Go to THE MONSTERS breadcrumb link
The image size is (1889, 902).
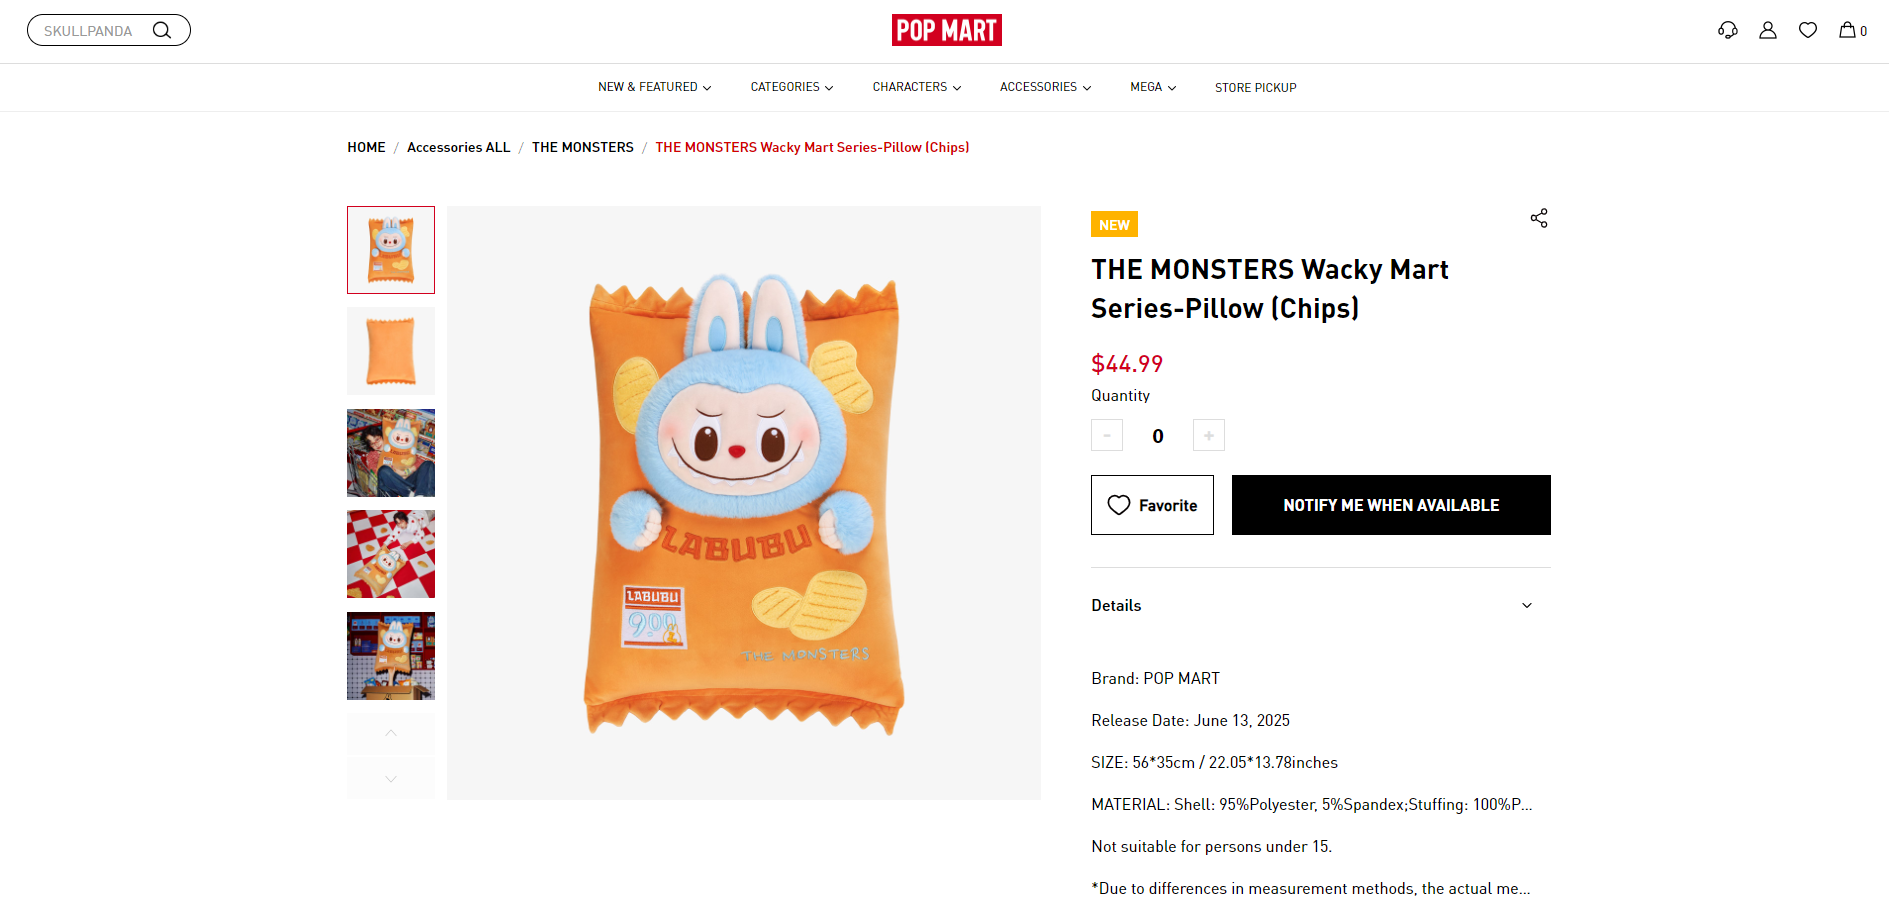[x=583, y=147]
